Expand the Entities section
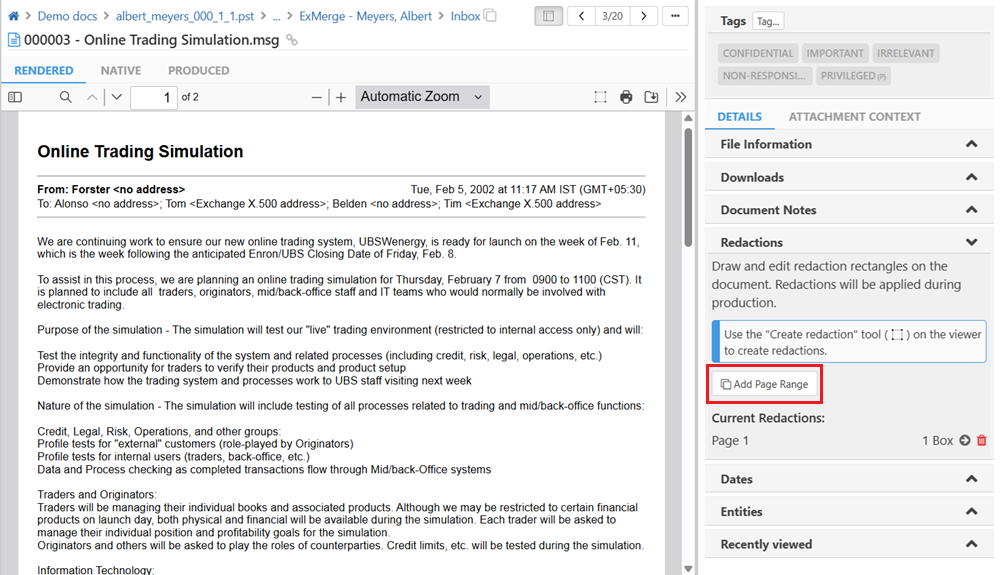The width and height of the screenshot is (1000, 575). (x=849, y=511)
